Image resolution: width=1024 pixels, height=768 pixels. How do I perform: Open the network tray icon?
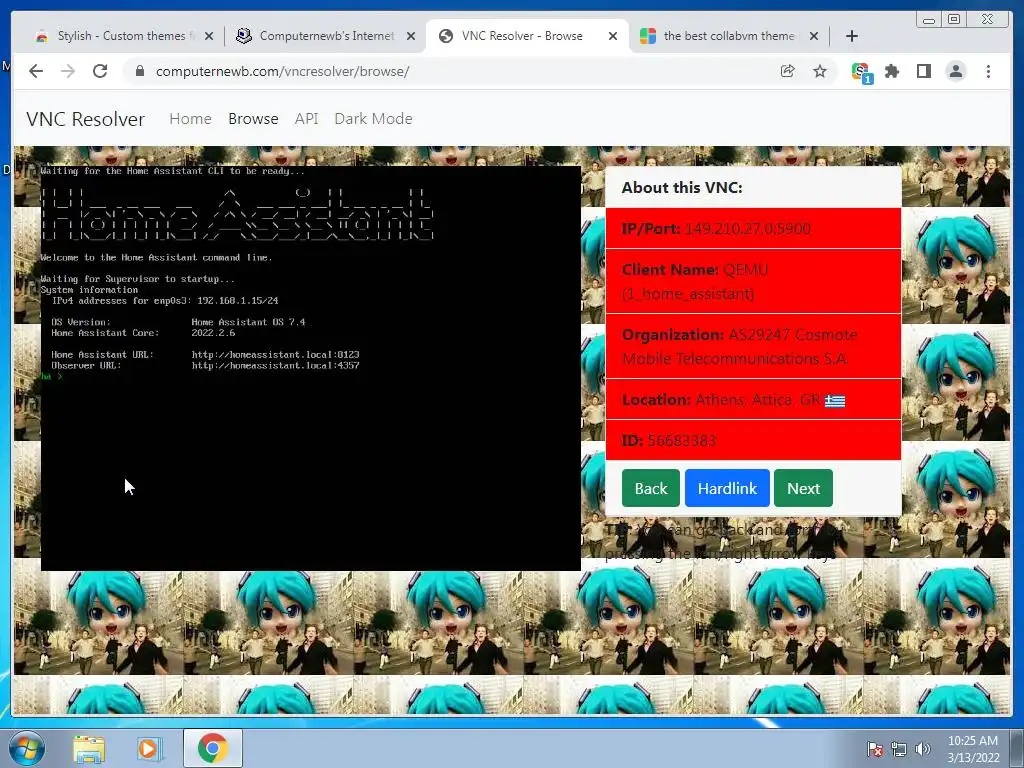pyautogui.click(x=899, y=749)
